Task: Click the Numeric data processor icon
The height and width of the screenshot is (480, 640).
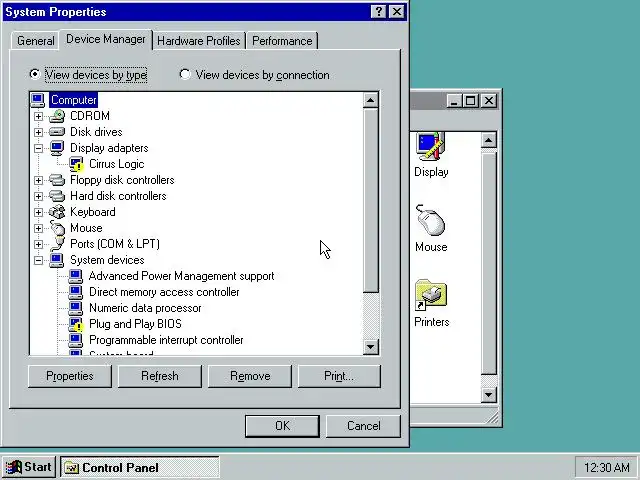Action: pos(76,308)
